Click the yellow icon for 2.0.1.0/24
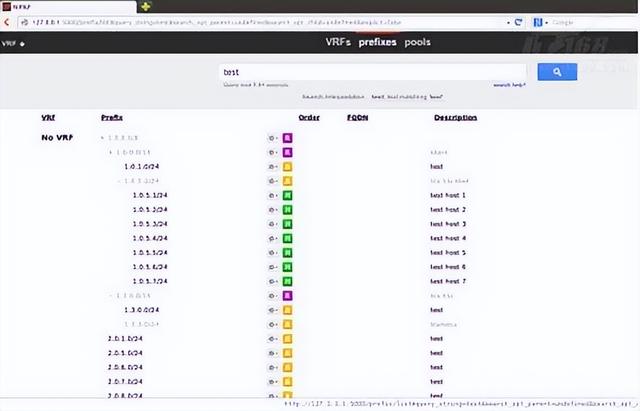The image size is (640, 411). 287,339
